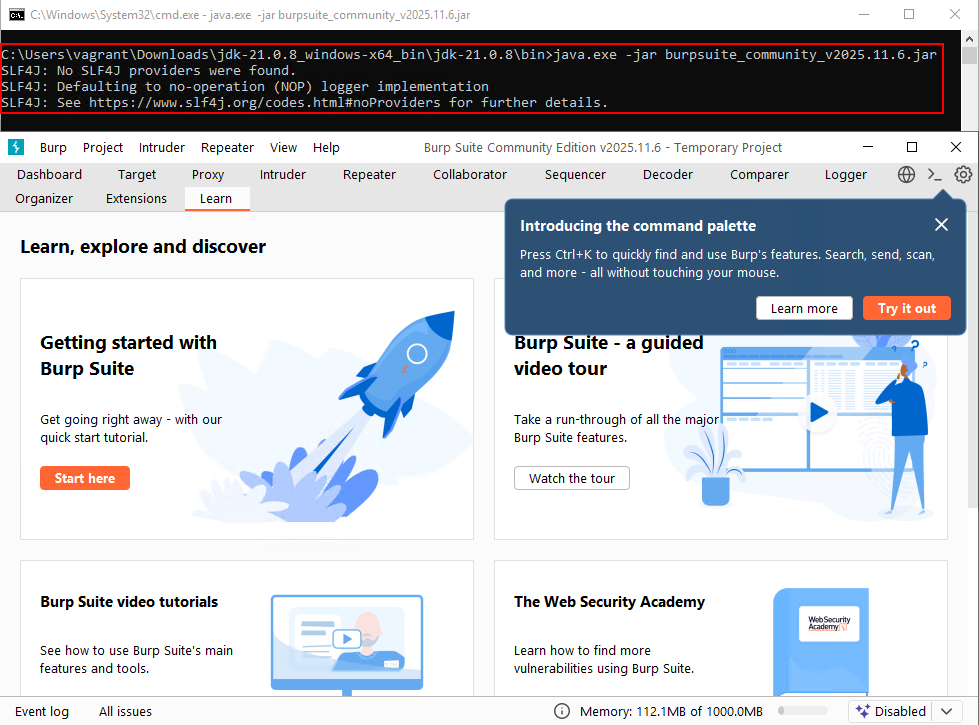The width and height of the screenshot is (979, 725).
Task: Open the Help menu
Action: click(326, 147)
